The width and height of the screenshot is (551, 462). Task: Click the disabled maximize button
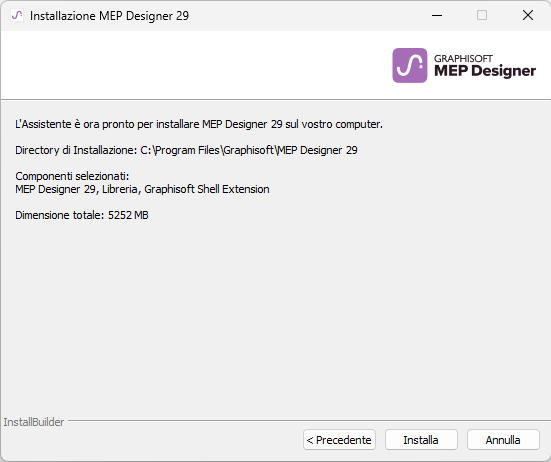482,15
